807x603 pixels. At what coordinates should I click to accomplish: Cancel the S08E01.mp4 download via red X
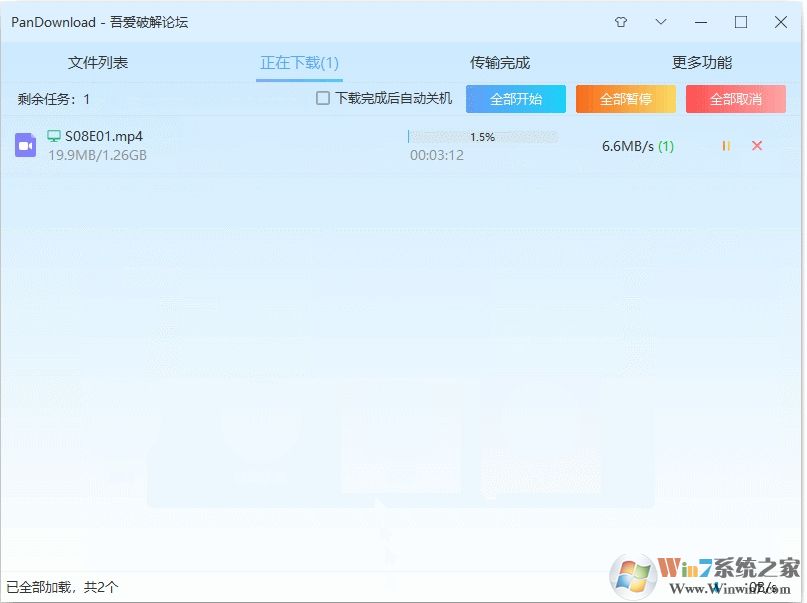[757, 145]
